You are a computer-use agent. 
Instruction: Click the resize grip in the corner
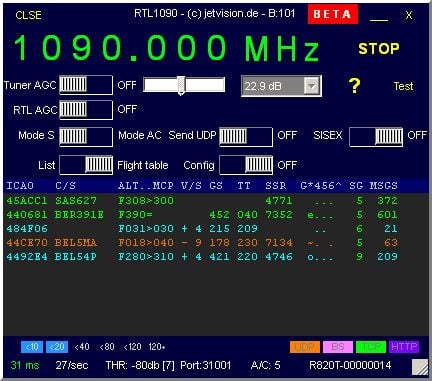tap(420, 367)
